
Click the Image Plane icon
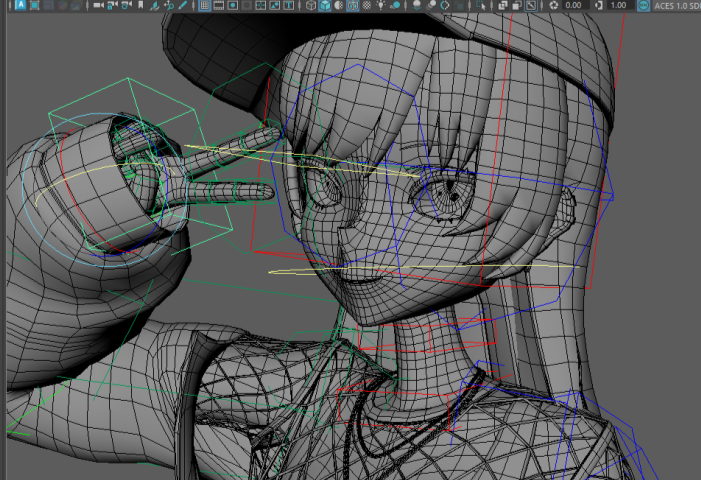tap(155, 5)
